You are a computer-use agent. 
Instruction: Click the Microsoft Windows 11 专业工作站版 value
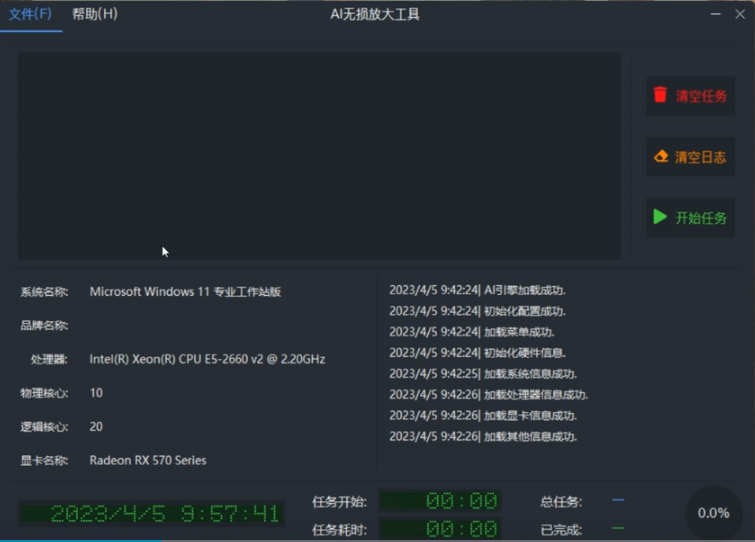click(x=185, y=292)
